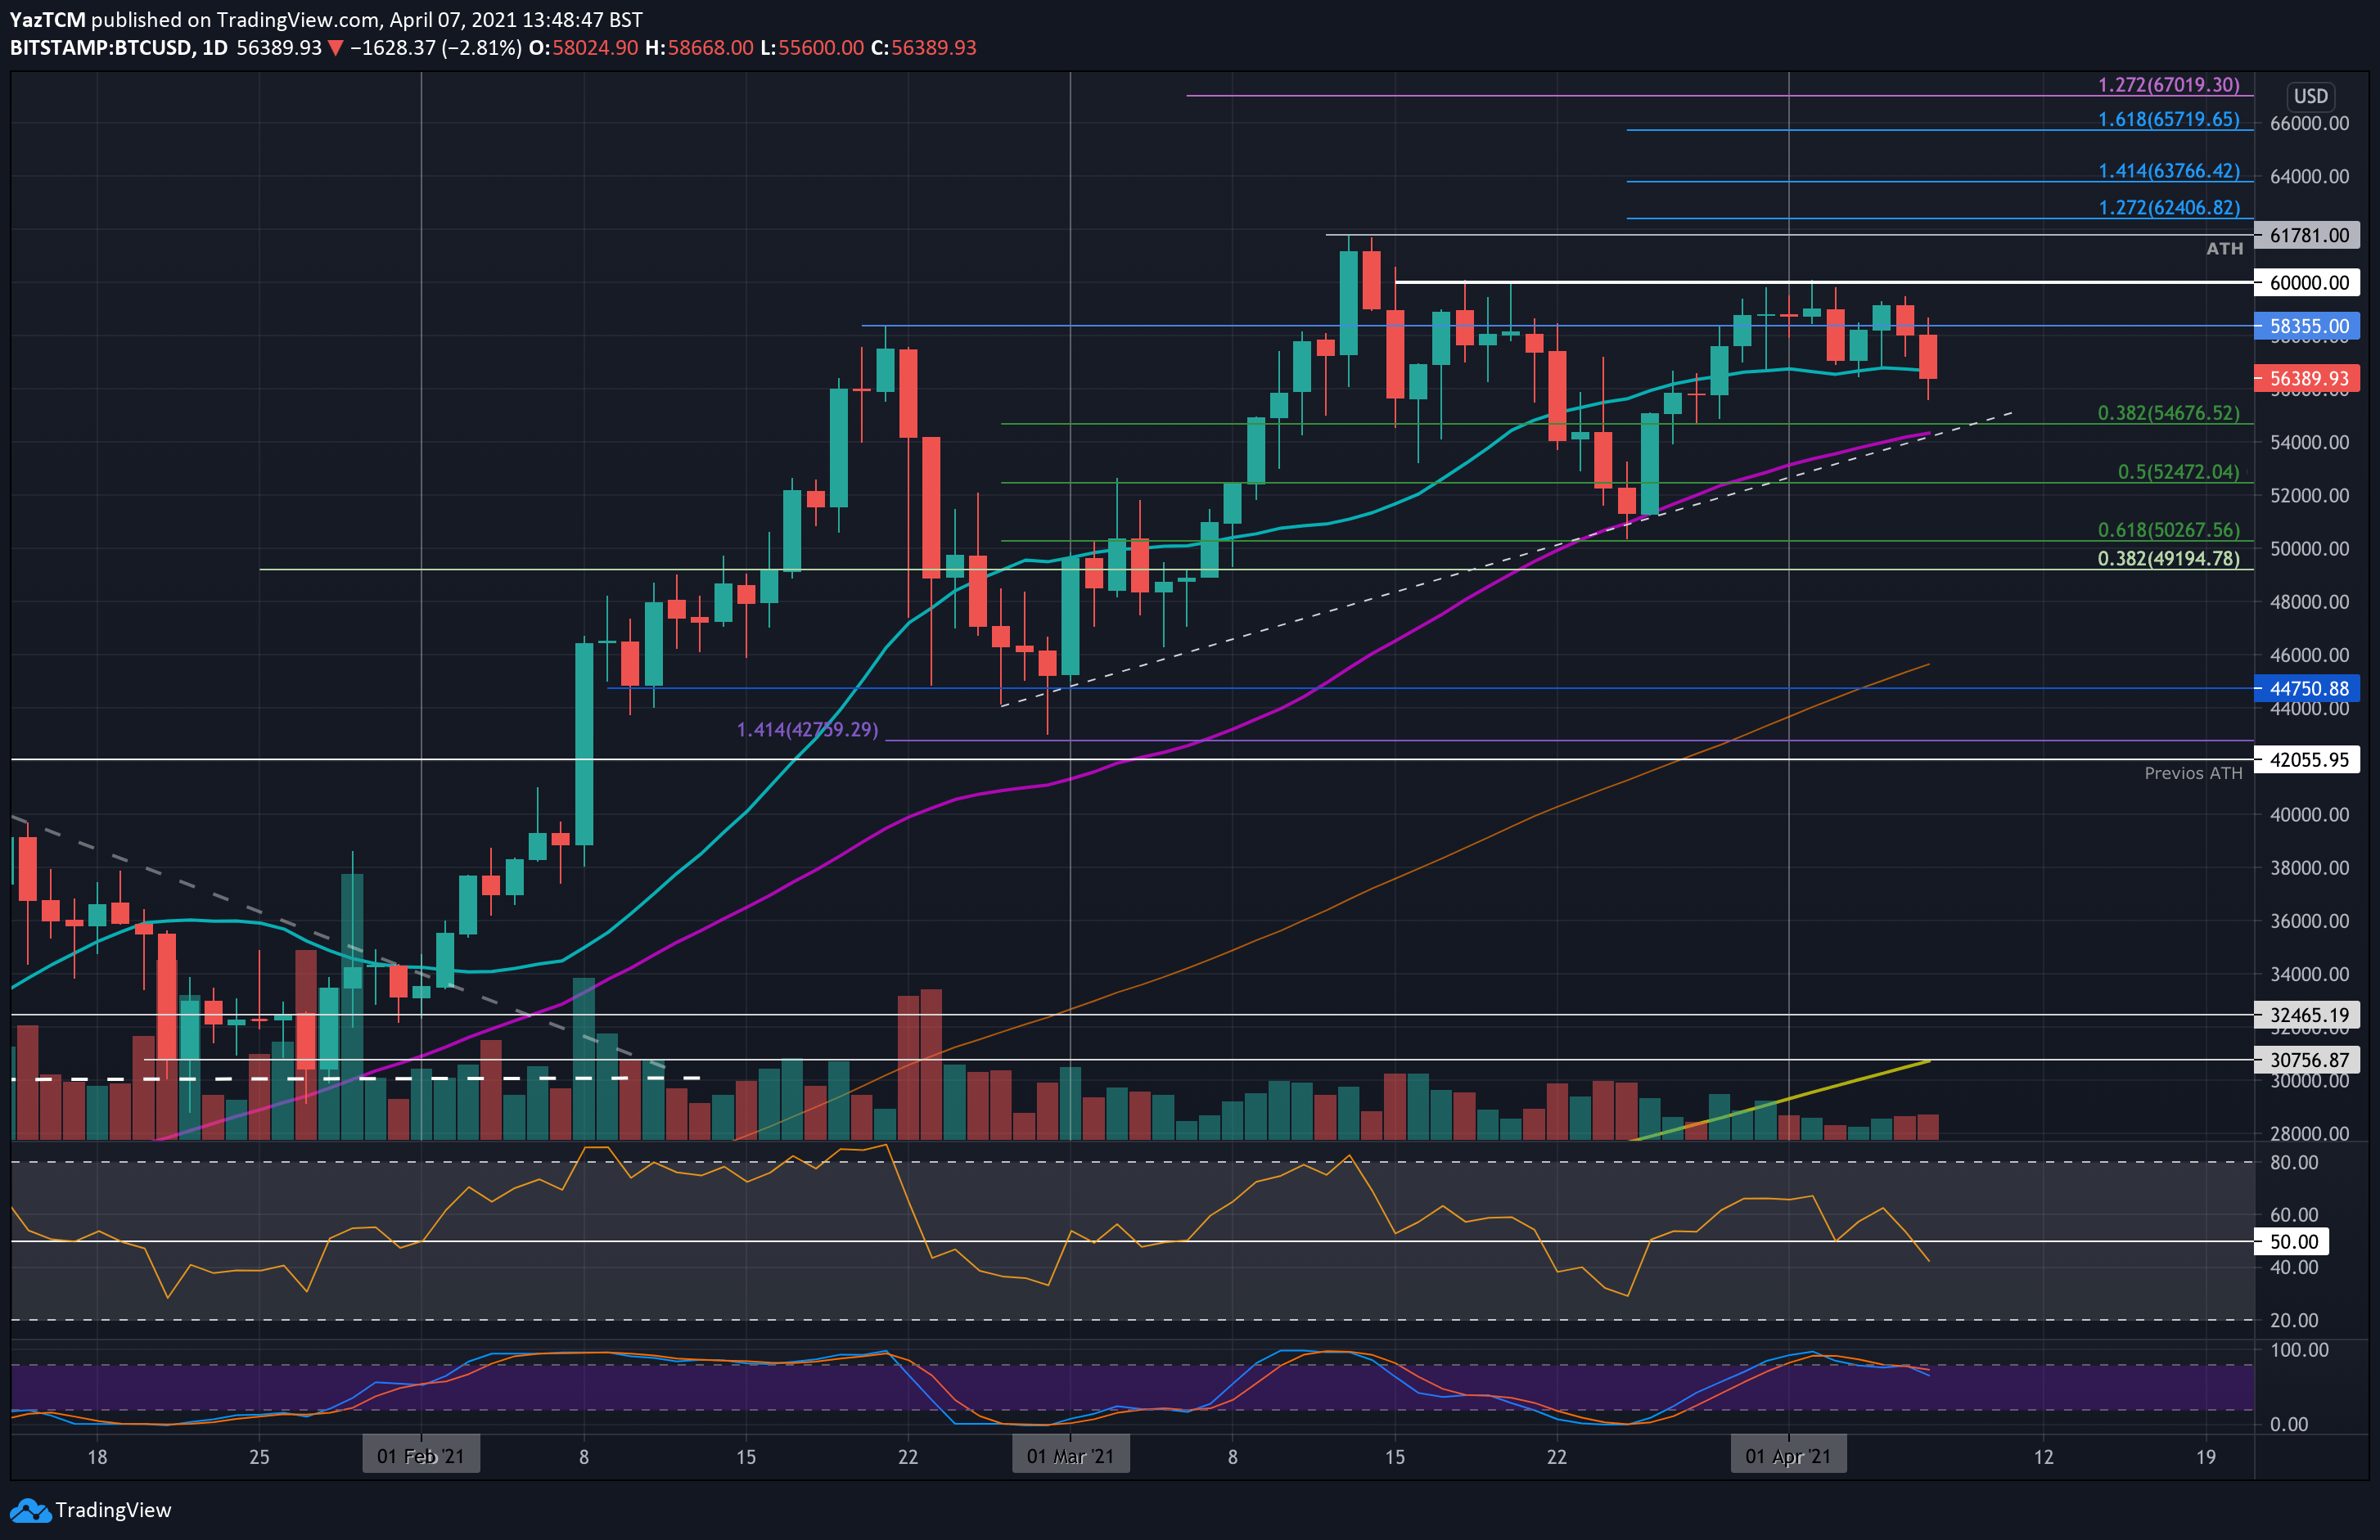Click the 1.272(67019.30) Fibonacci extension label

click(2168, 85)
